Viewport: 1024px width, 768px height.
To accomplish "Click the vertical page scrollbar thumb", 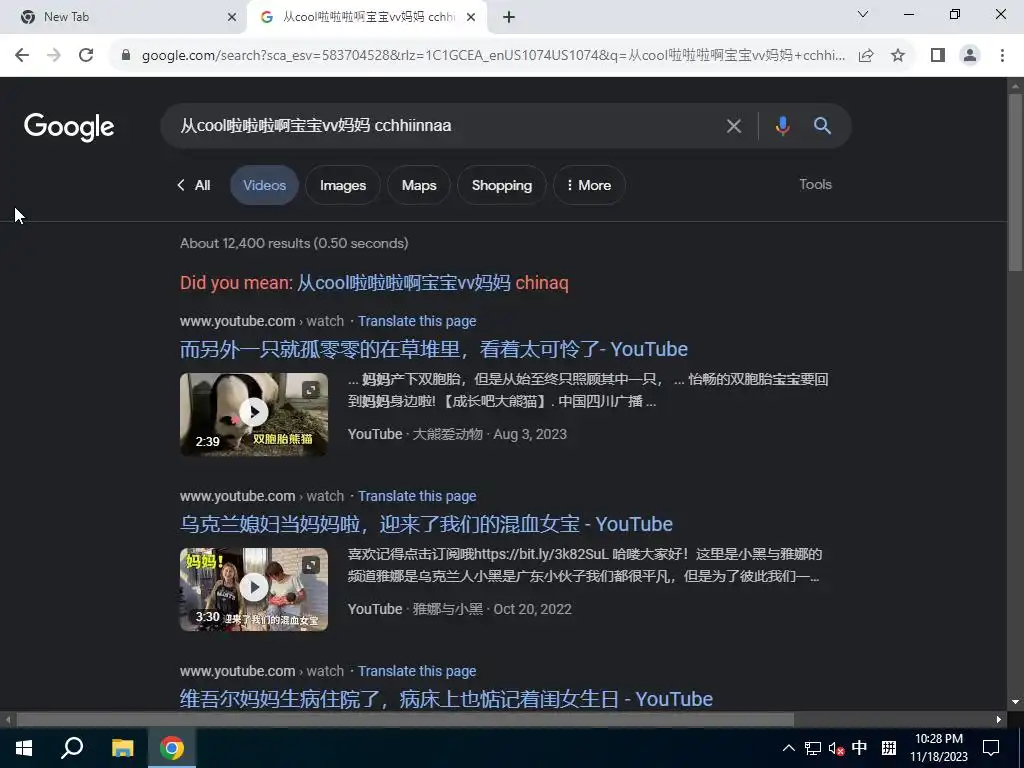I will coord(1015,182).
